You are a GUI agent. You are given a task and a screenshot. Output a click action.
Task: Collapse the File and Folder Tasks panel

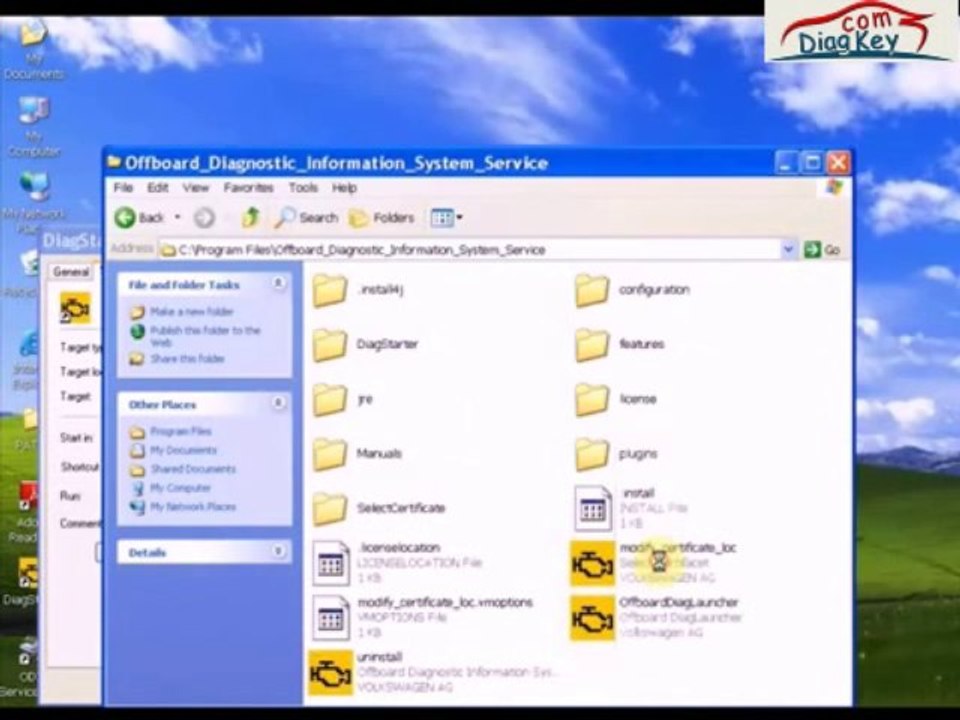279,283
